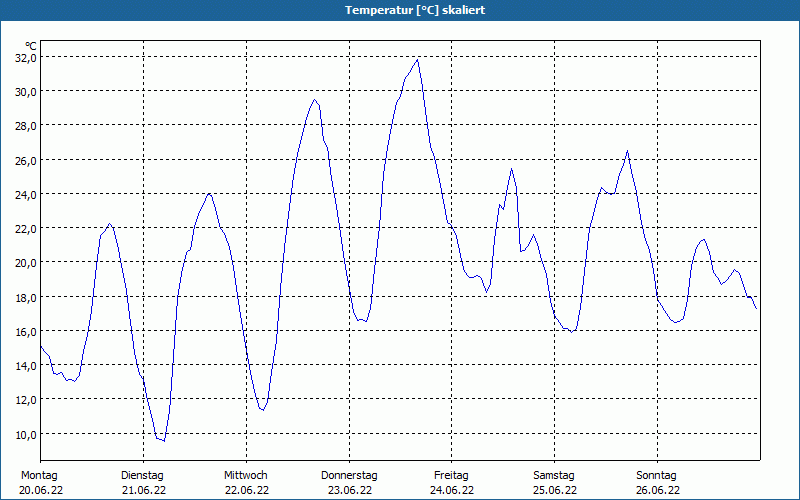Click the Montag day label
800x500 pixels.
40,475
